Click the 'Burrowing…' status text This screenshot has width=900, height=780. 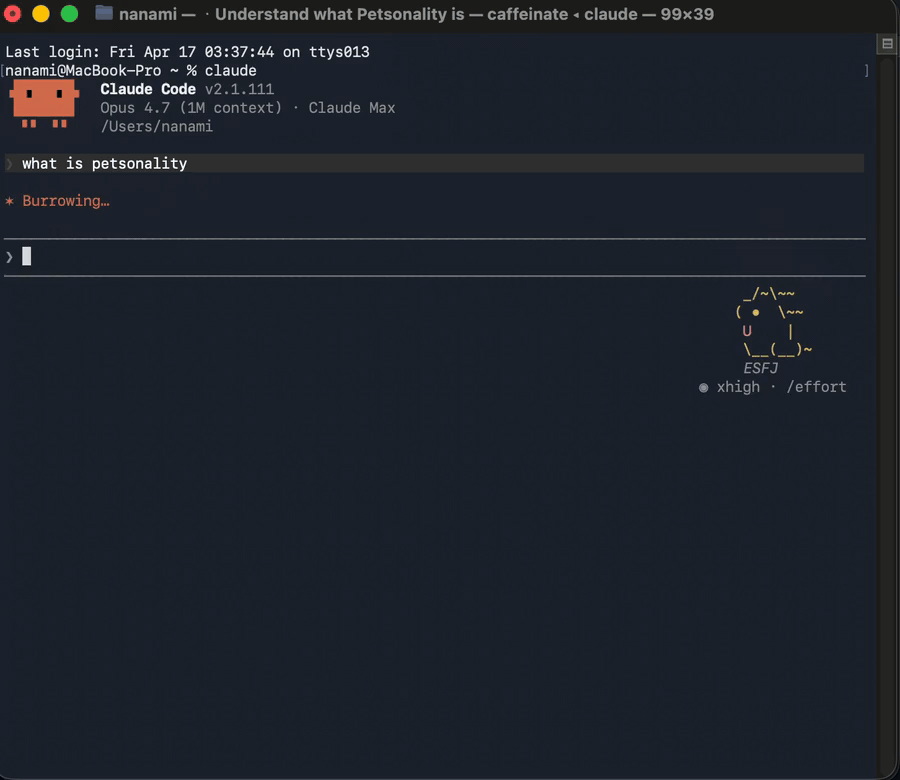66,201
